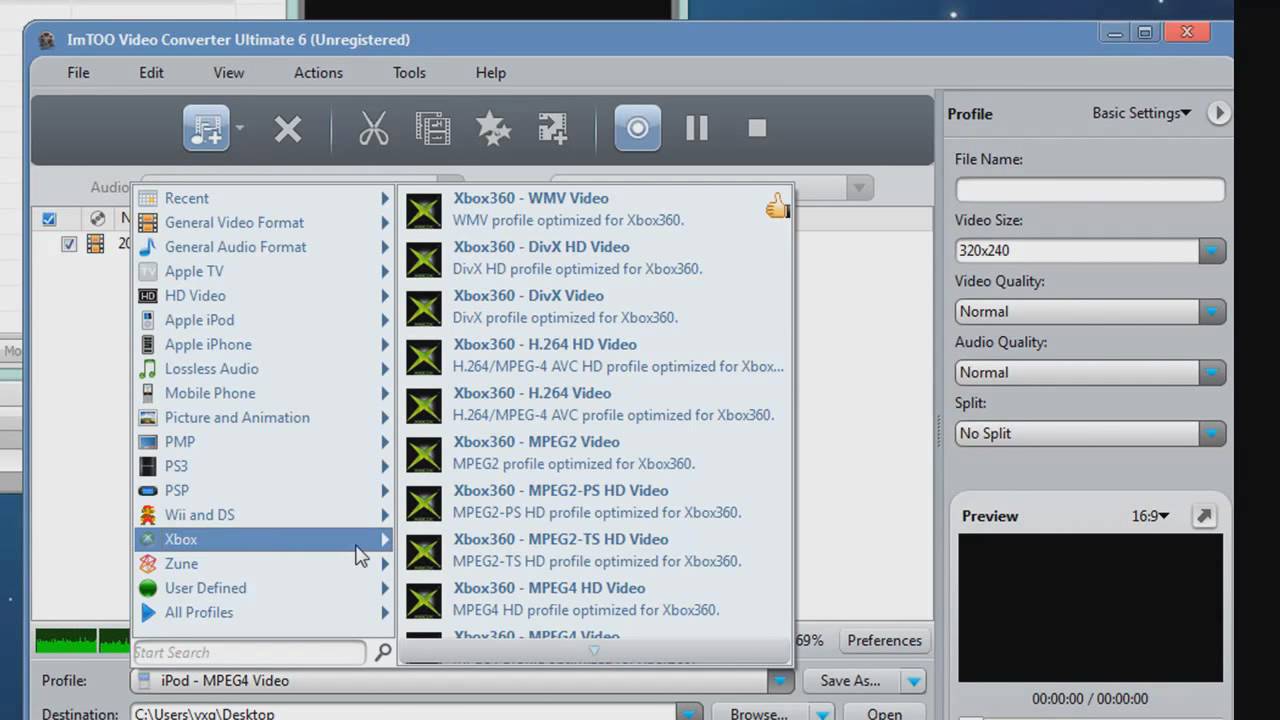Stop conversion with the Stop button
The height and width of the screenshot is (720, 1280).
pos(757,128)
